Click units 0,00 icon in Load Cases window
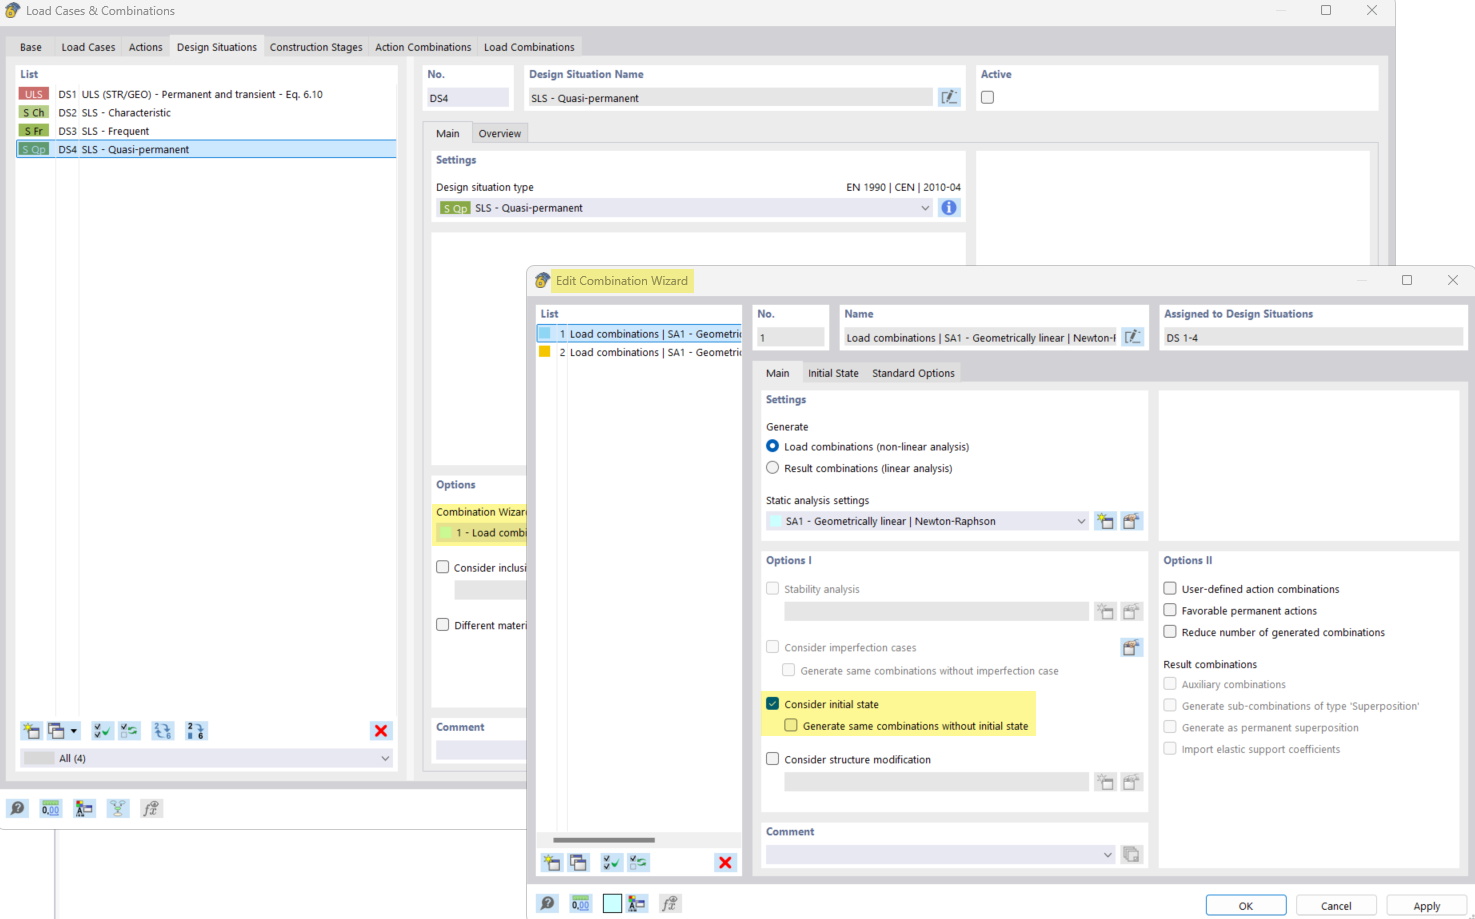The width and height of the screenshot is (1475, 919). (x=50, y=808)
